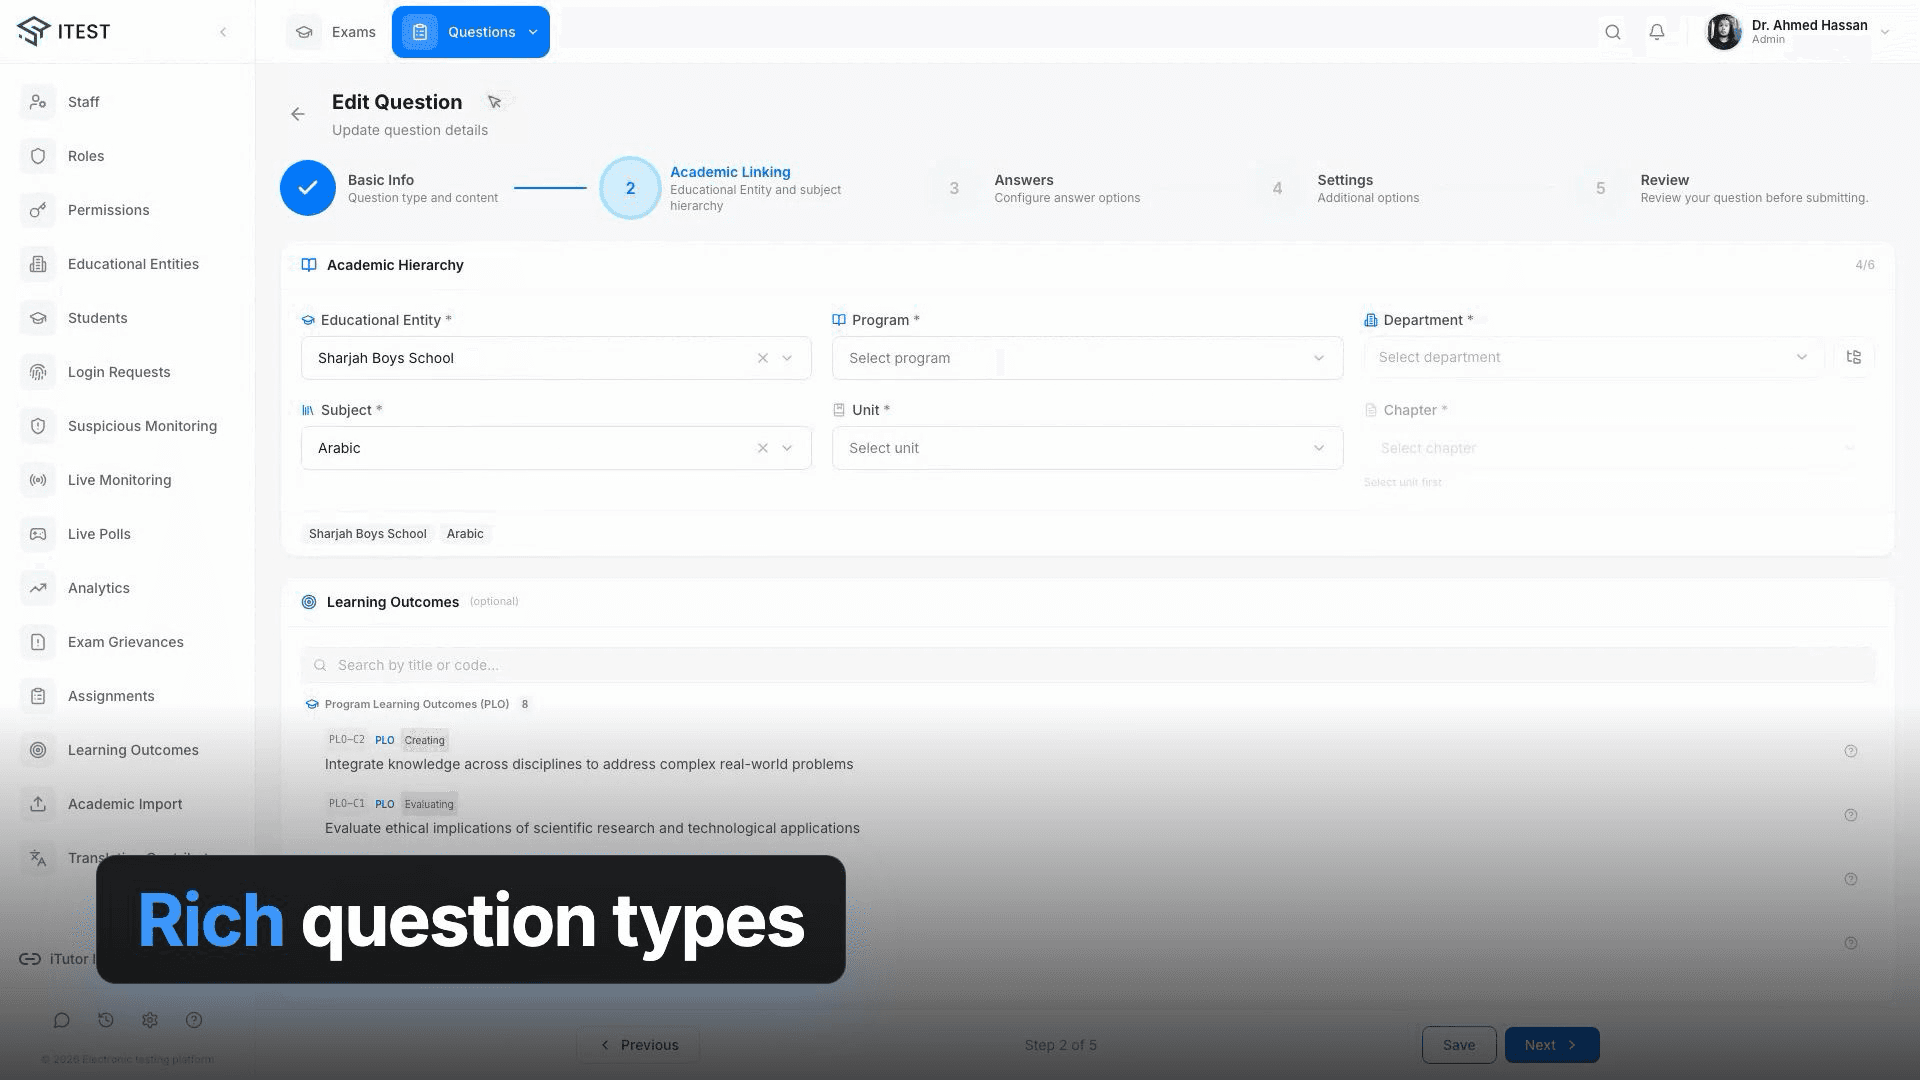Open the Select chapter dropdown
The width and height of the screenshot is (1920, 1080).
(x=1618, y=448)
